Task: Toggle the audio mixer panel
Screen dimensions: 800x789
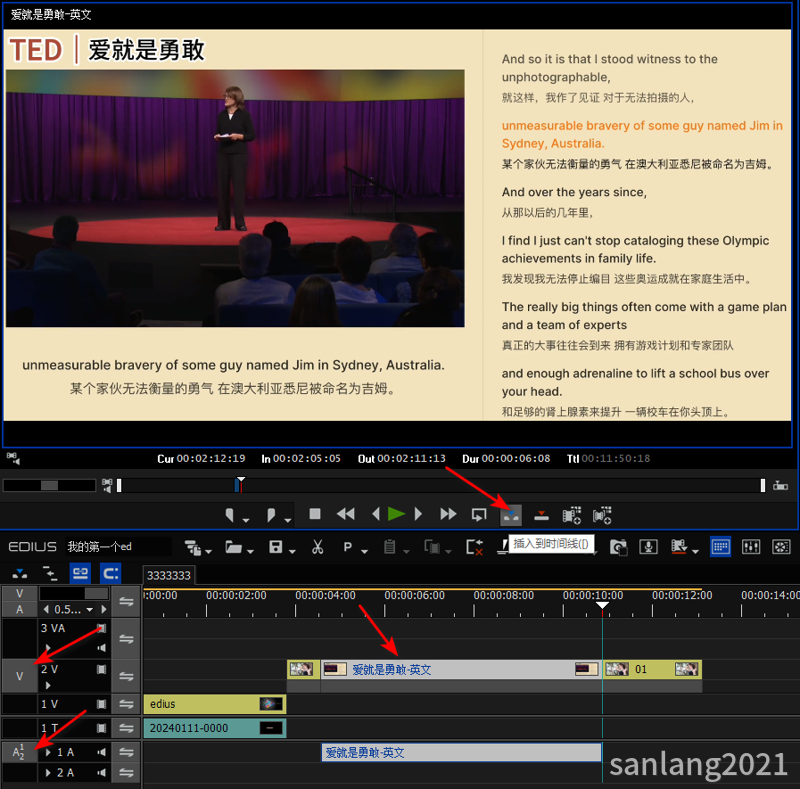Action: [751, 547]
